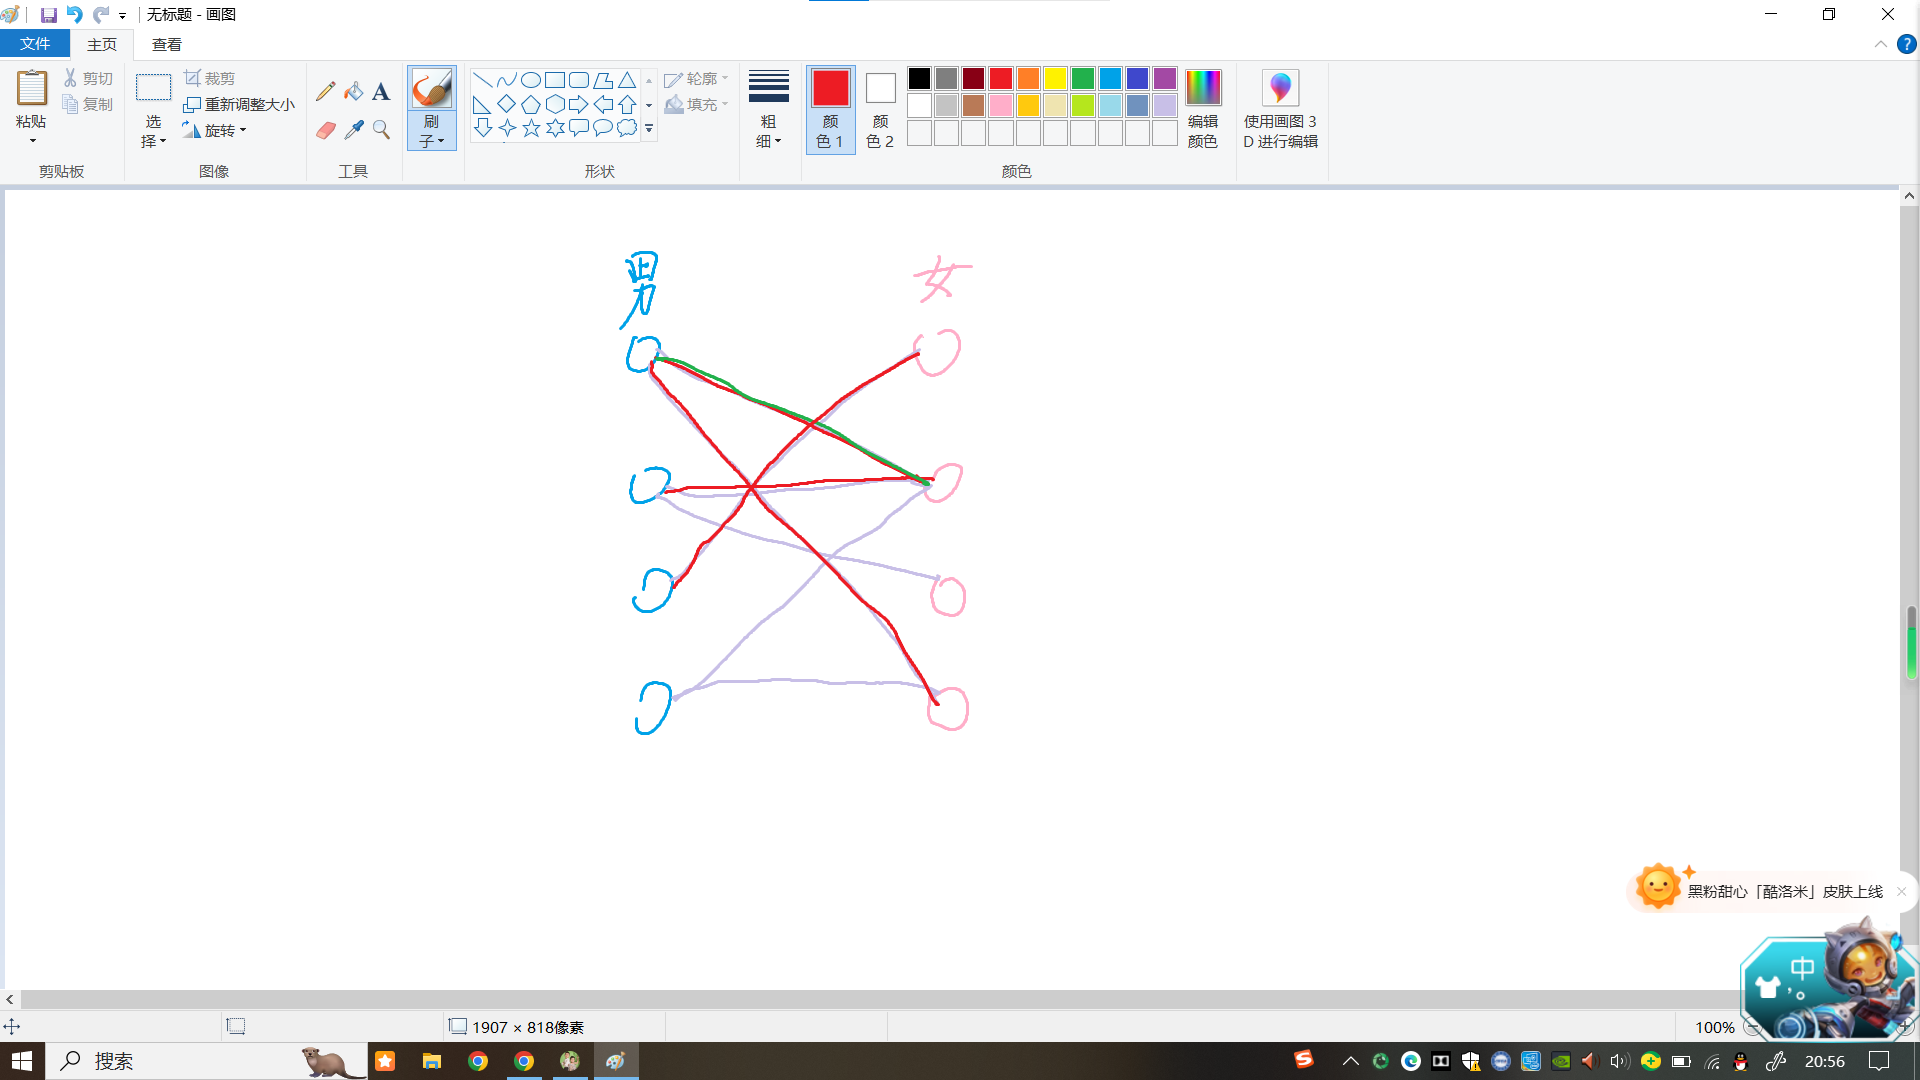Viewport: 1920px width, 1080px height.
Task: Switch to the View (查看) tab
Action: tap(167, 44)
